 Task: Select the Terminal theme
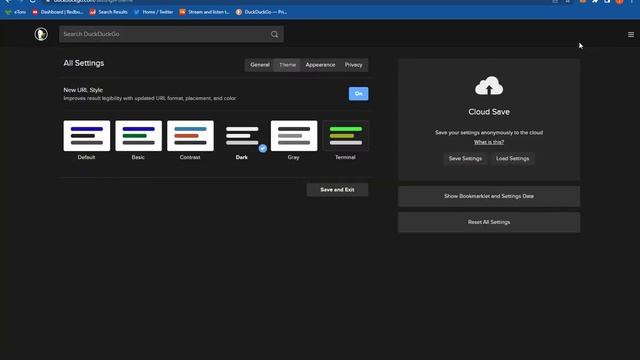click(346, 140)
